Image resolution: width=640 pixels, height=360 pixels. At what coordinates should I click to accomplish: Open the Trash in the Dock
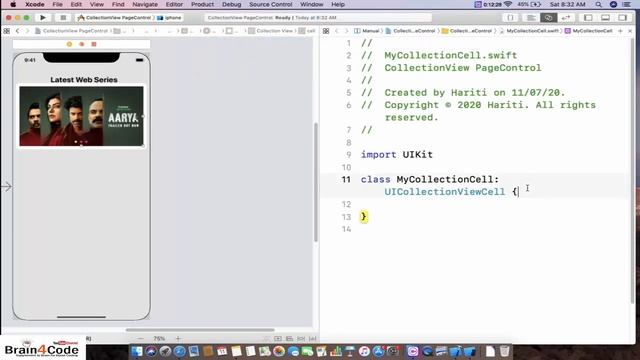tap(505, 351)
